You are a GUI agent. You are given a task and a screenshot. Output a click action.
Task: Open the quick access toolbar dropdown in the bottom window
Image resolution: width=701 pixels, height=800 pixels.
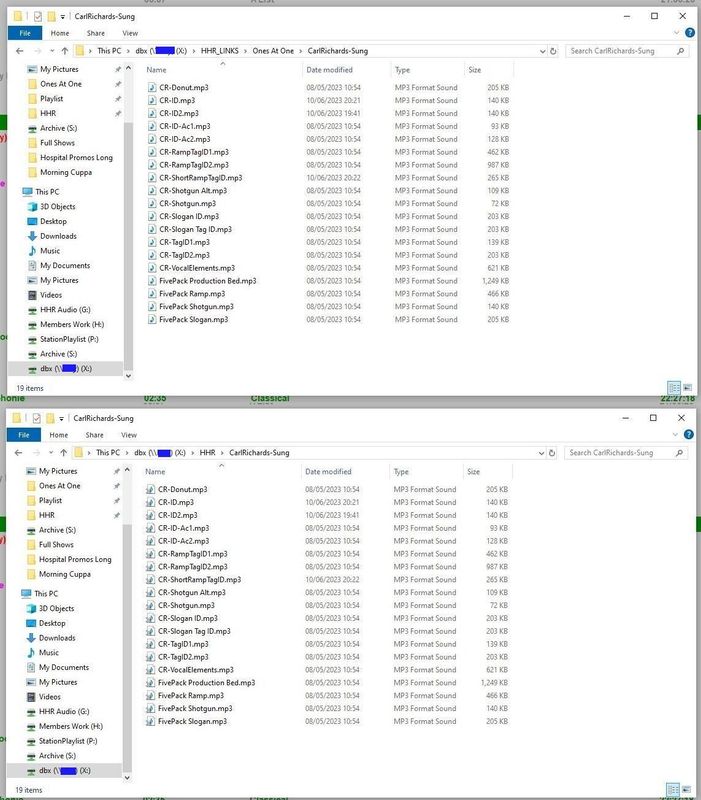[x=62, y=419]
